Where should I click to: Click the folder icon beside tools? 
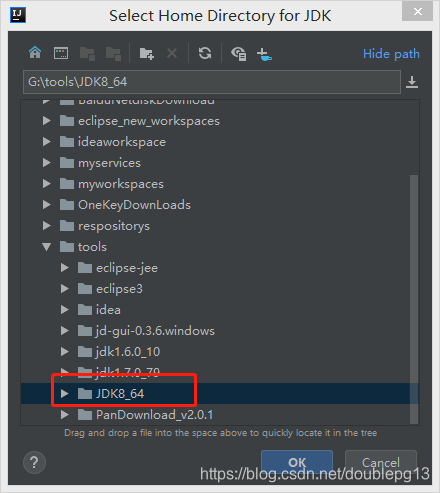67,246
